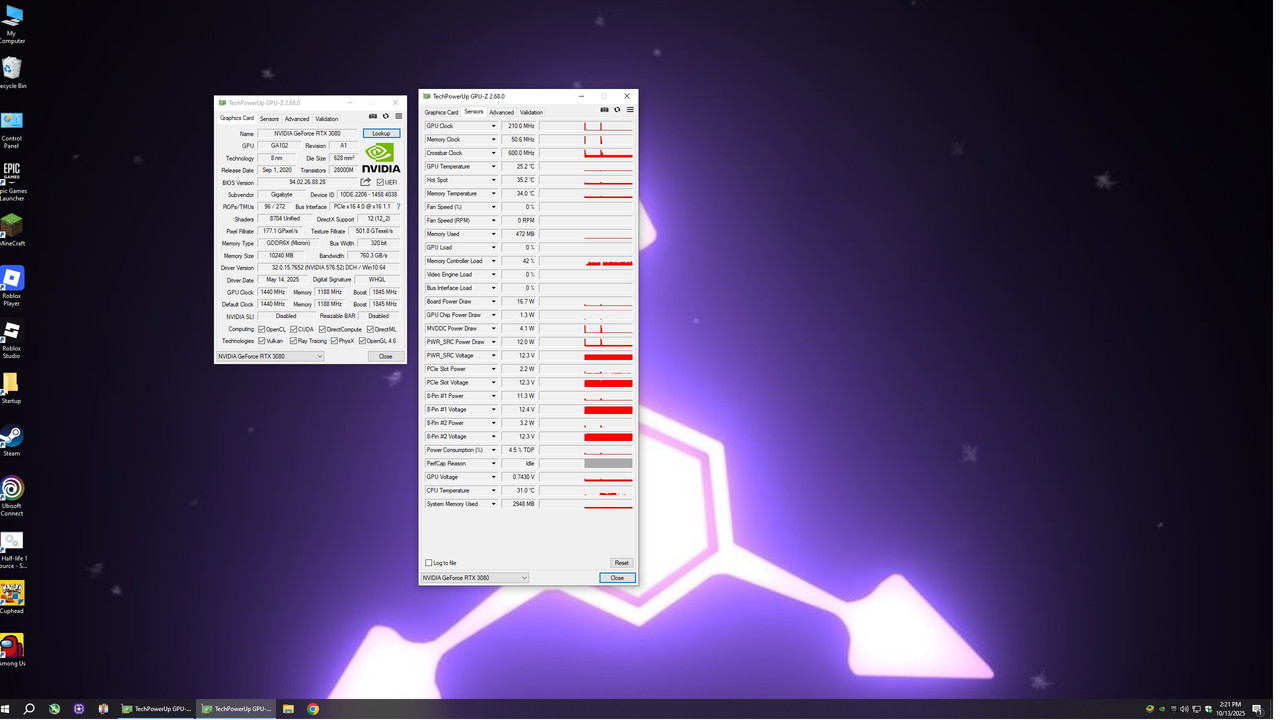Switch to Graphics Card tab in Sensors window

441,112
